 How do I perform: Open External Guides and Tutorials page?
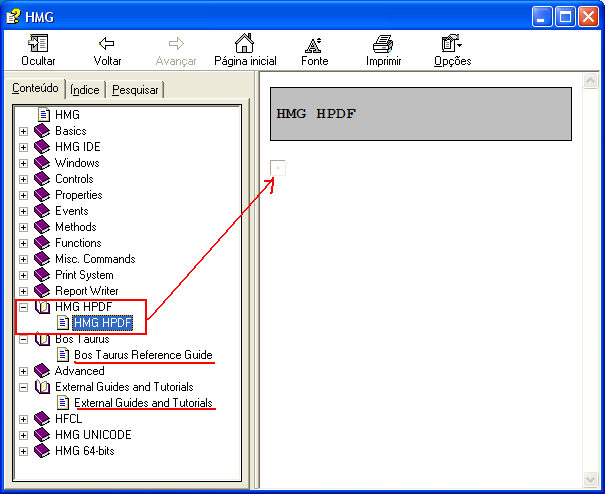click(143, 403)
